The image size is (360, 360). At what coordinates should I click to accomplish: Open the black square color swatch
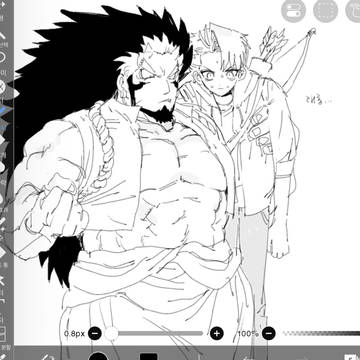point(149,356)
